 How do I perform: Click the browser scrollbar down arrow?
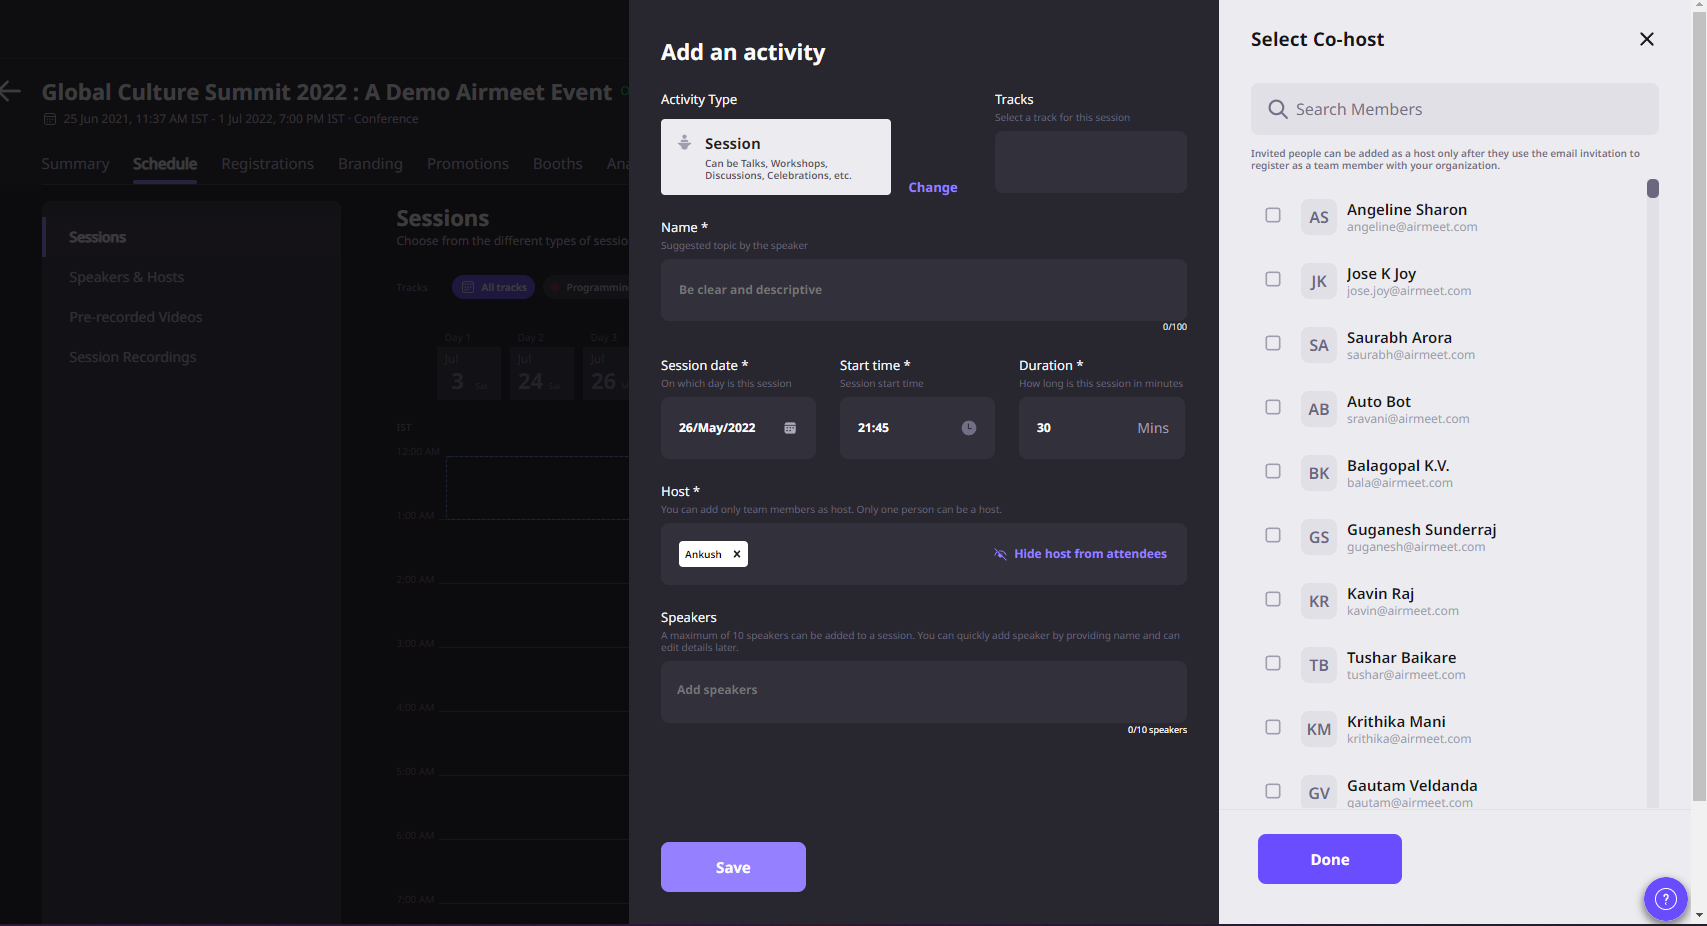[x=1699, y=916]
